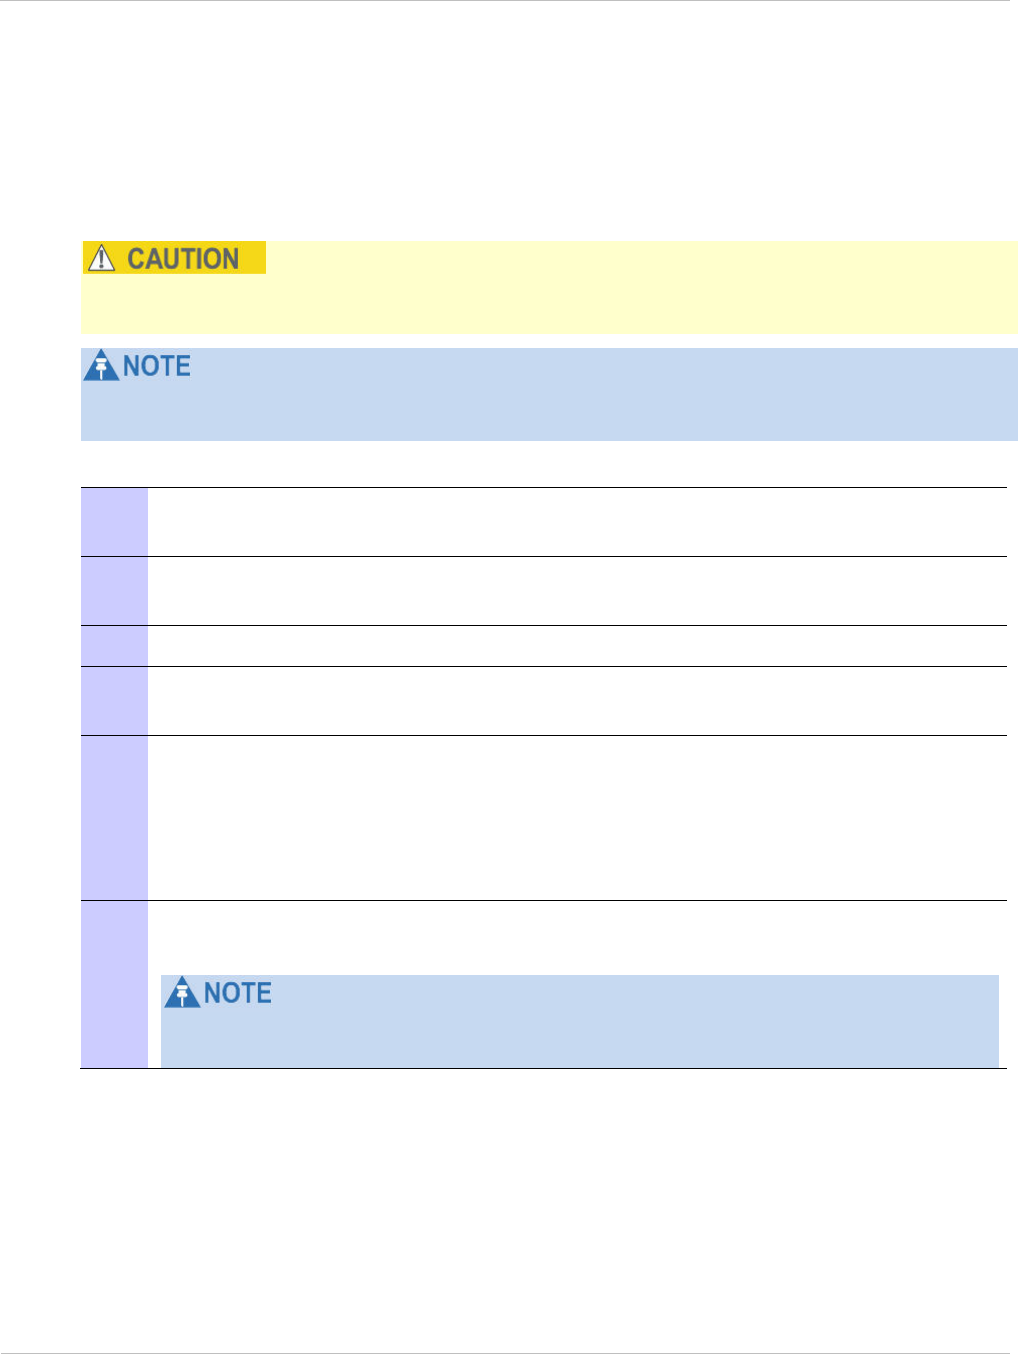Viewport: 1018px width, 1354px height.
Task: Click the white content cell of the shortest third row
Action: click(x=577, y=646)
